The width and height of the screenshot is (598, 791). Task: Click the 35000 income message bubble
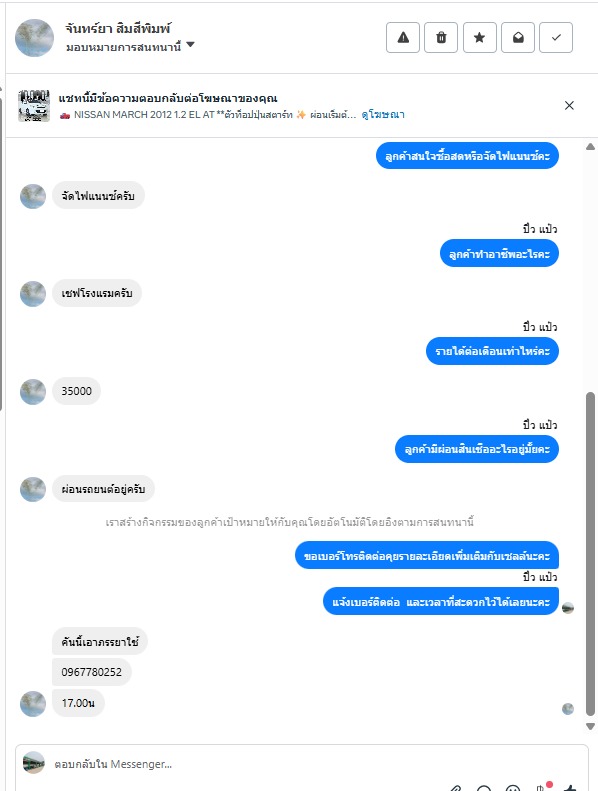(x=76, y=391)
